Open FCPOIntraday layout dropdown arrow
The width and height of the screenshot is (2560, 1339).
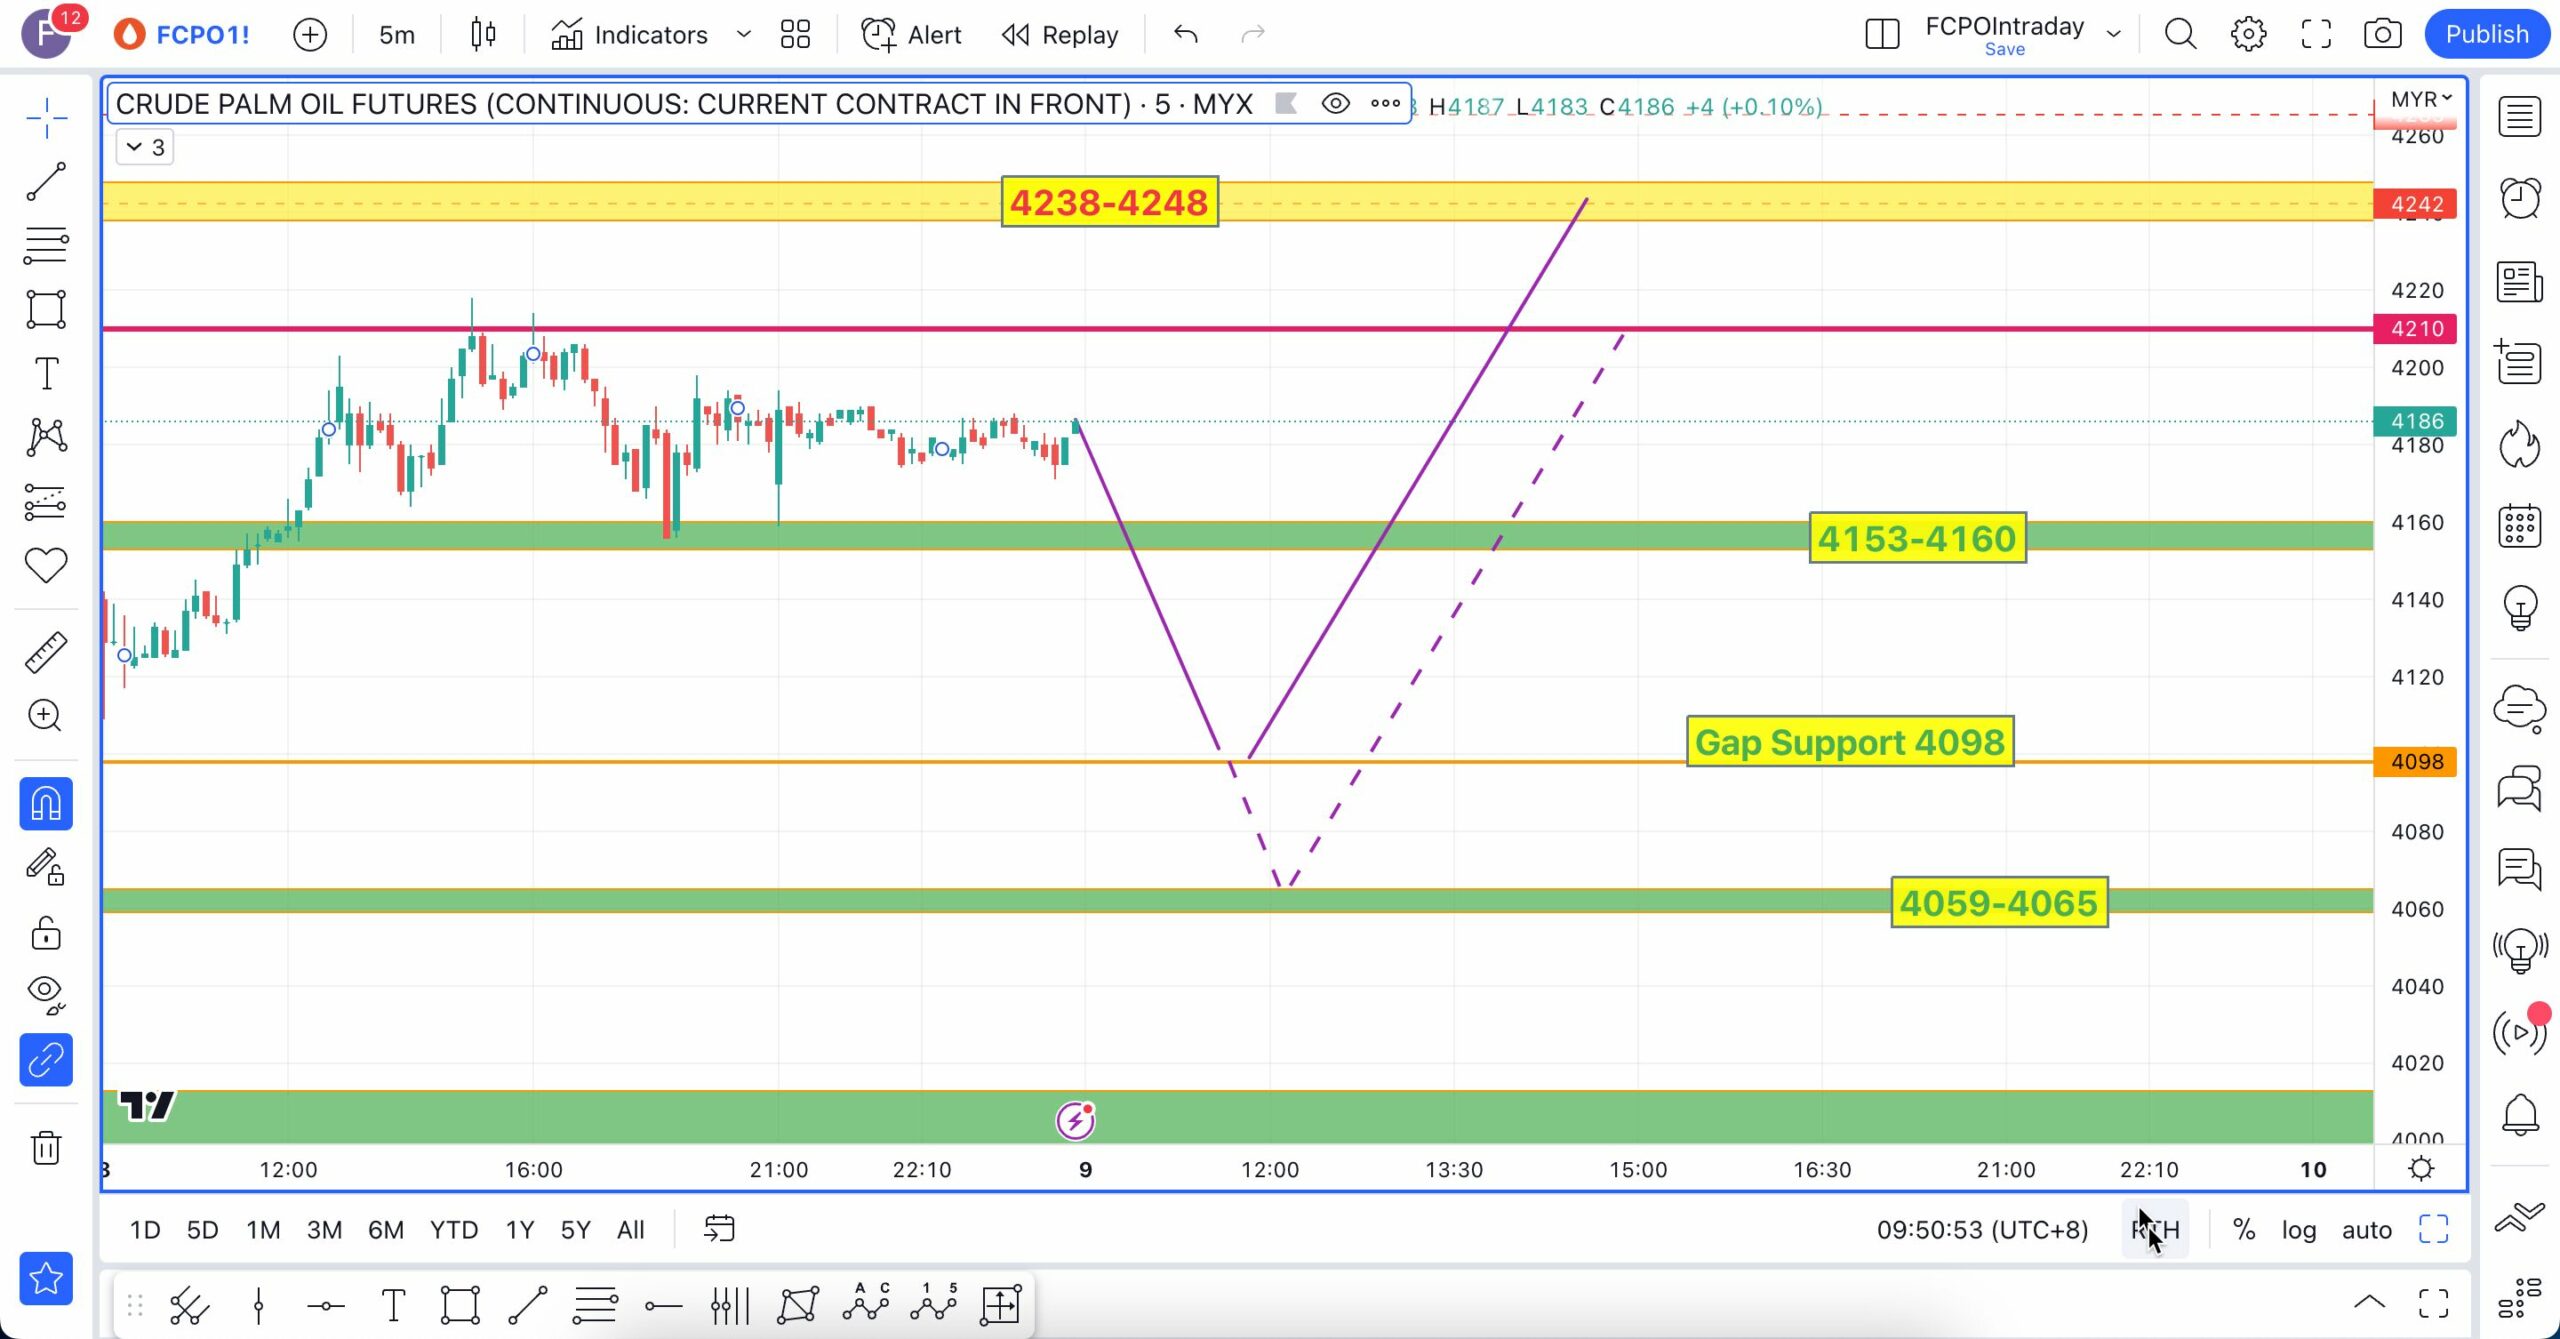[x=2113, y=34]
